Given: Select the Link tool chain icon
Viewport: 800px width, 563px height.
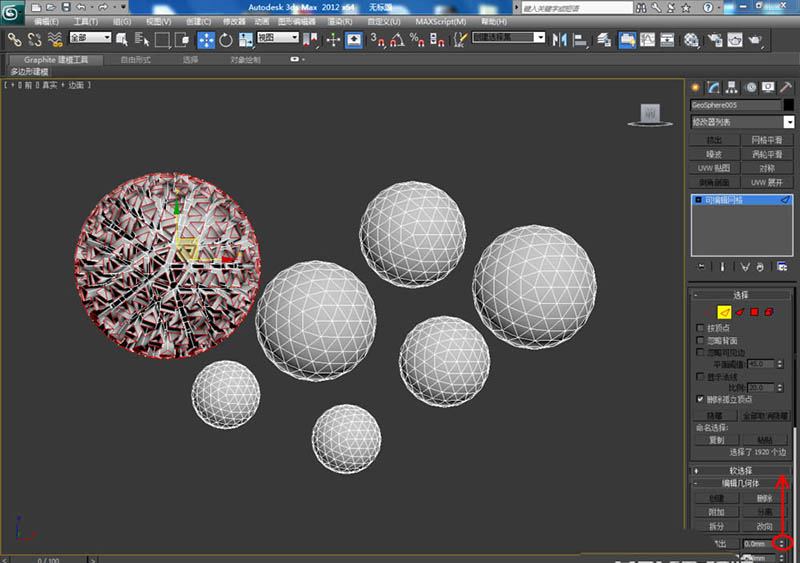Looking at the screenshot, I should (x=14, y=39).
